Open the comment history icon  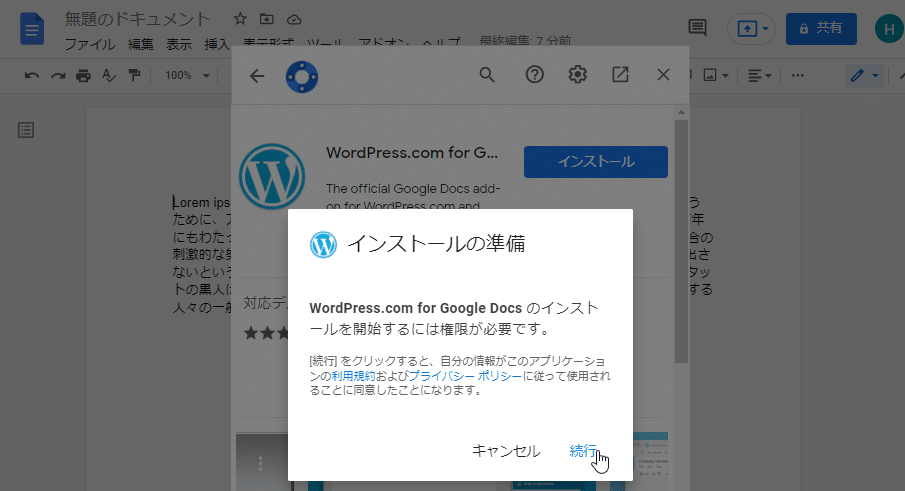[x=697, y=28]
